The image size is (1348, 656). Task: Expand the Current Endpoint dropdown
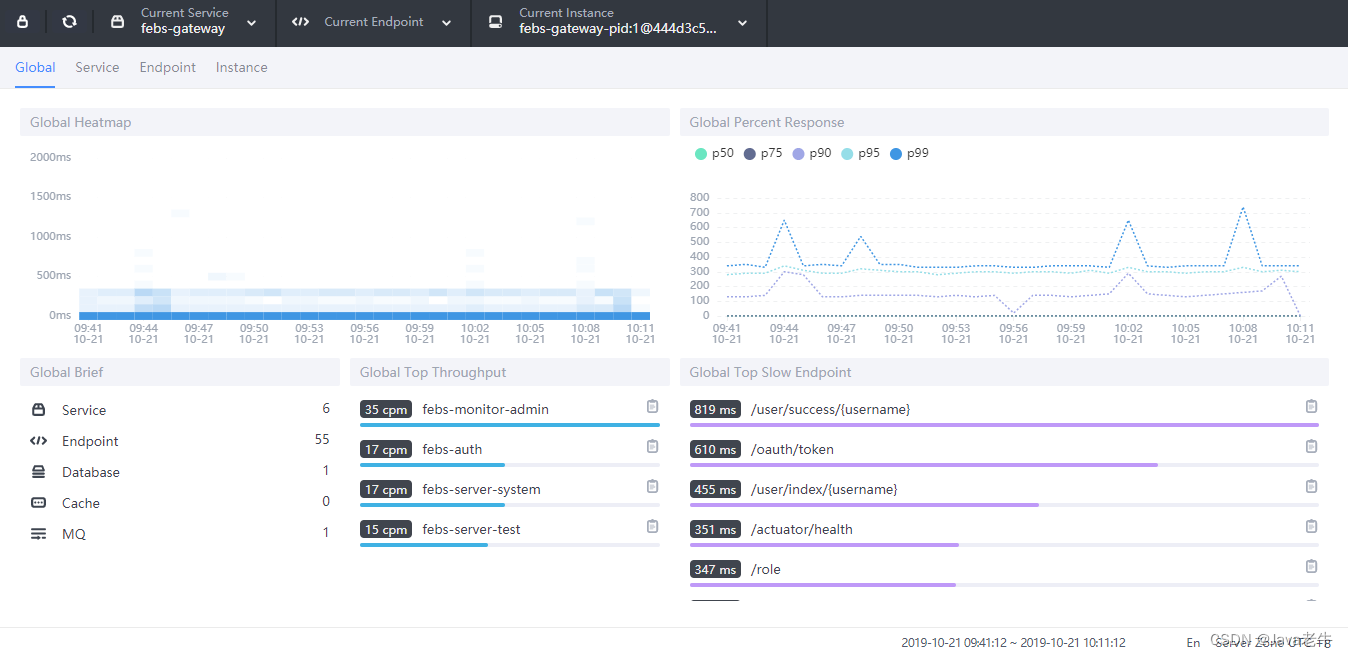446,23
